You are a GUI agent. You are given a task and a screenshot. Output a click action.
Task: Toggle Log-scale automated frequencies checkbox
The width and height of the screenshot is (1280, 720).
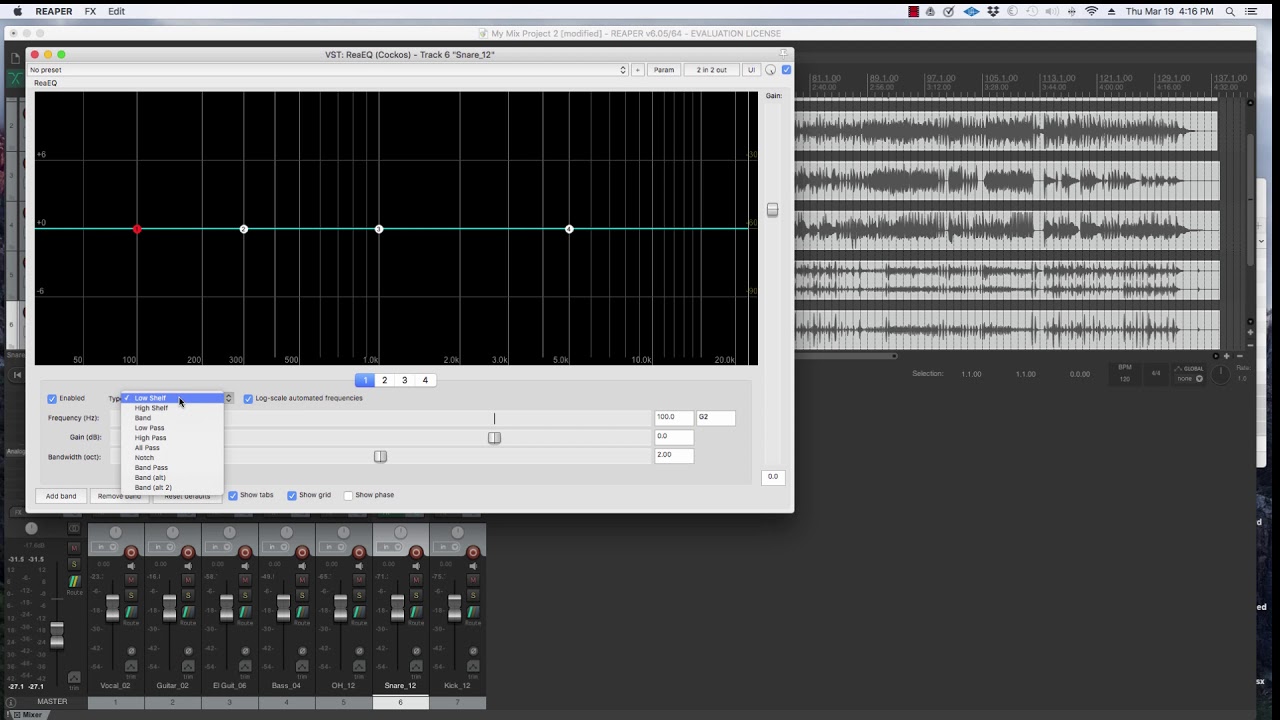pyautogui.click(x=248, y=399)
